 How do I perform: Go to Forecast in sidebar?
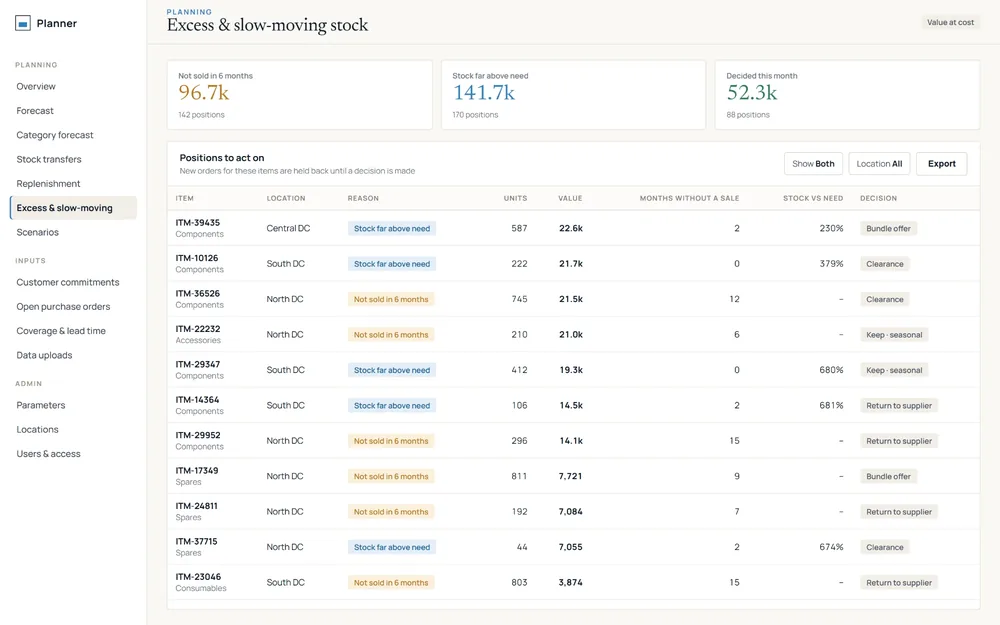coord(35,111)
